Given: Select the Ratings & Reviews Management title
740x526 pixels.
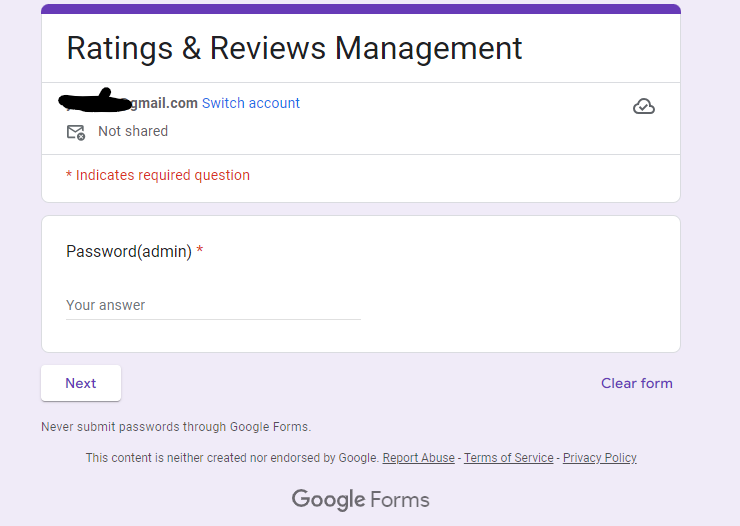Looking at the screenshot, I should coord(294,48).
